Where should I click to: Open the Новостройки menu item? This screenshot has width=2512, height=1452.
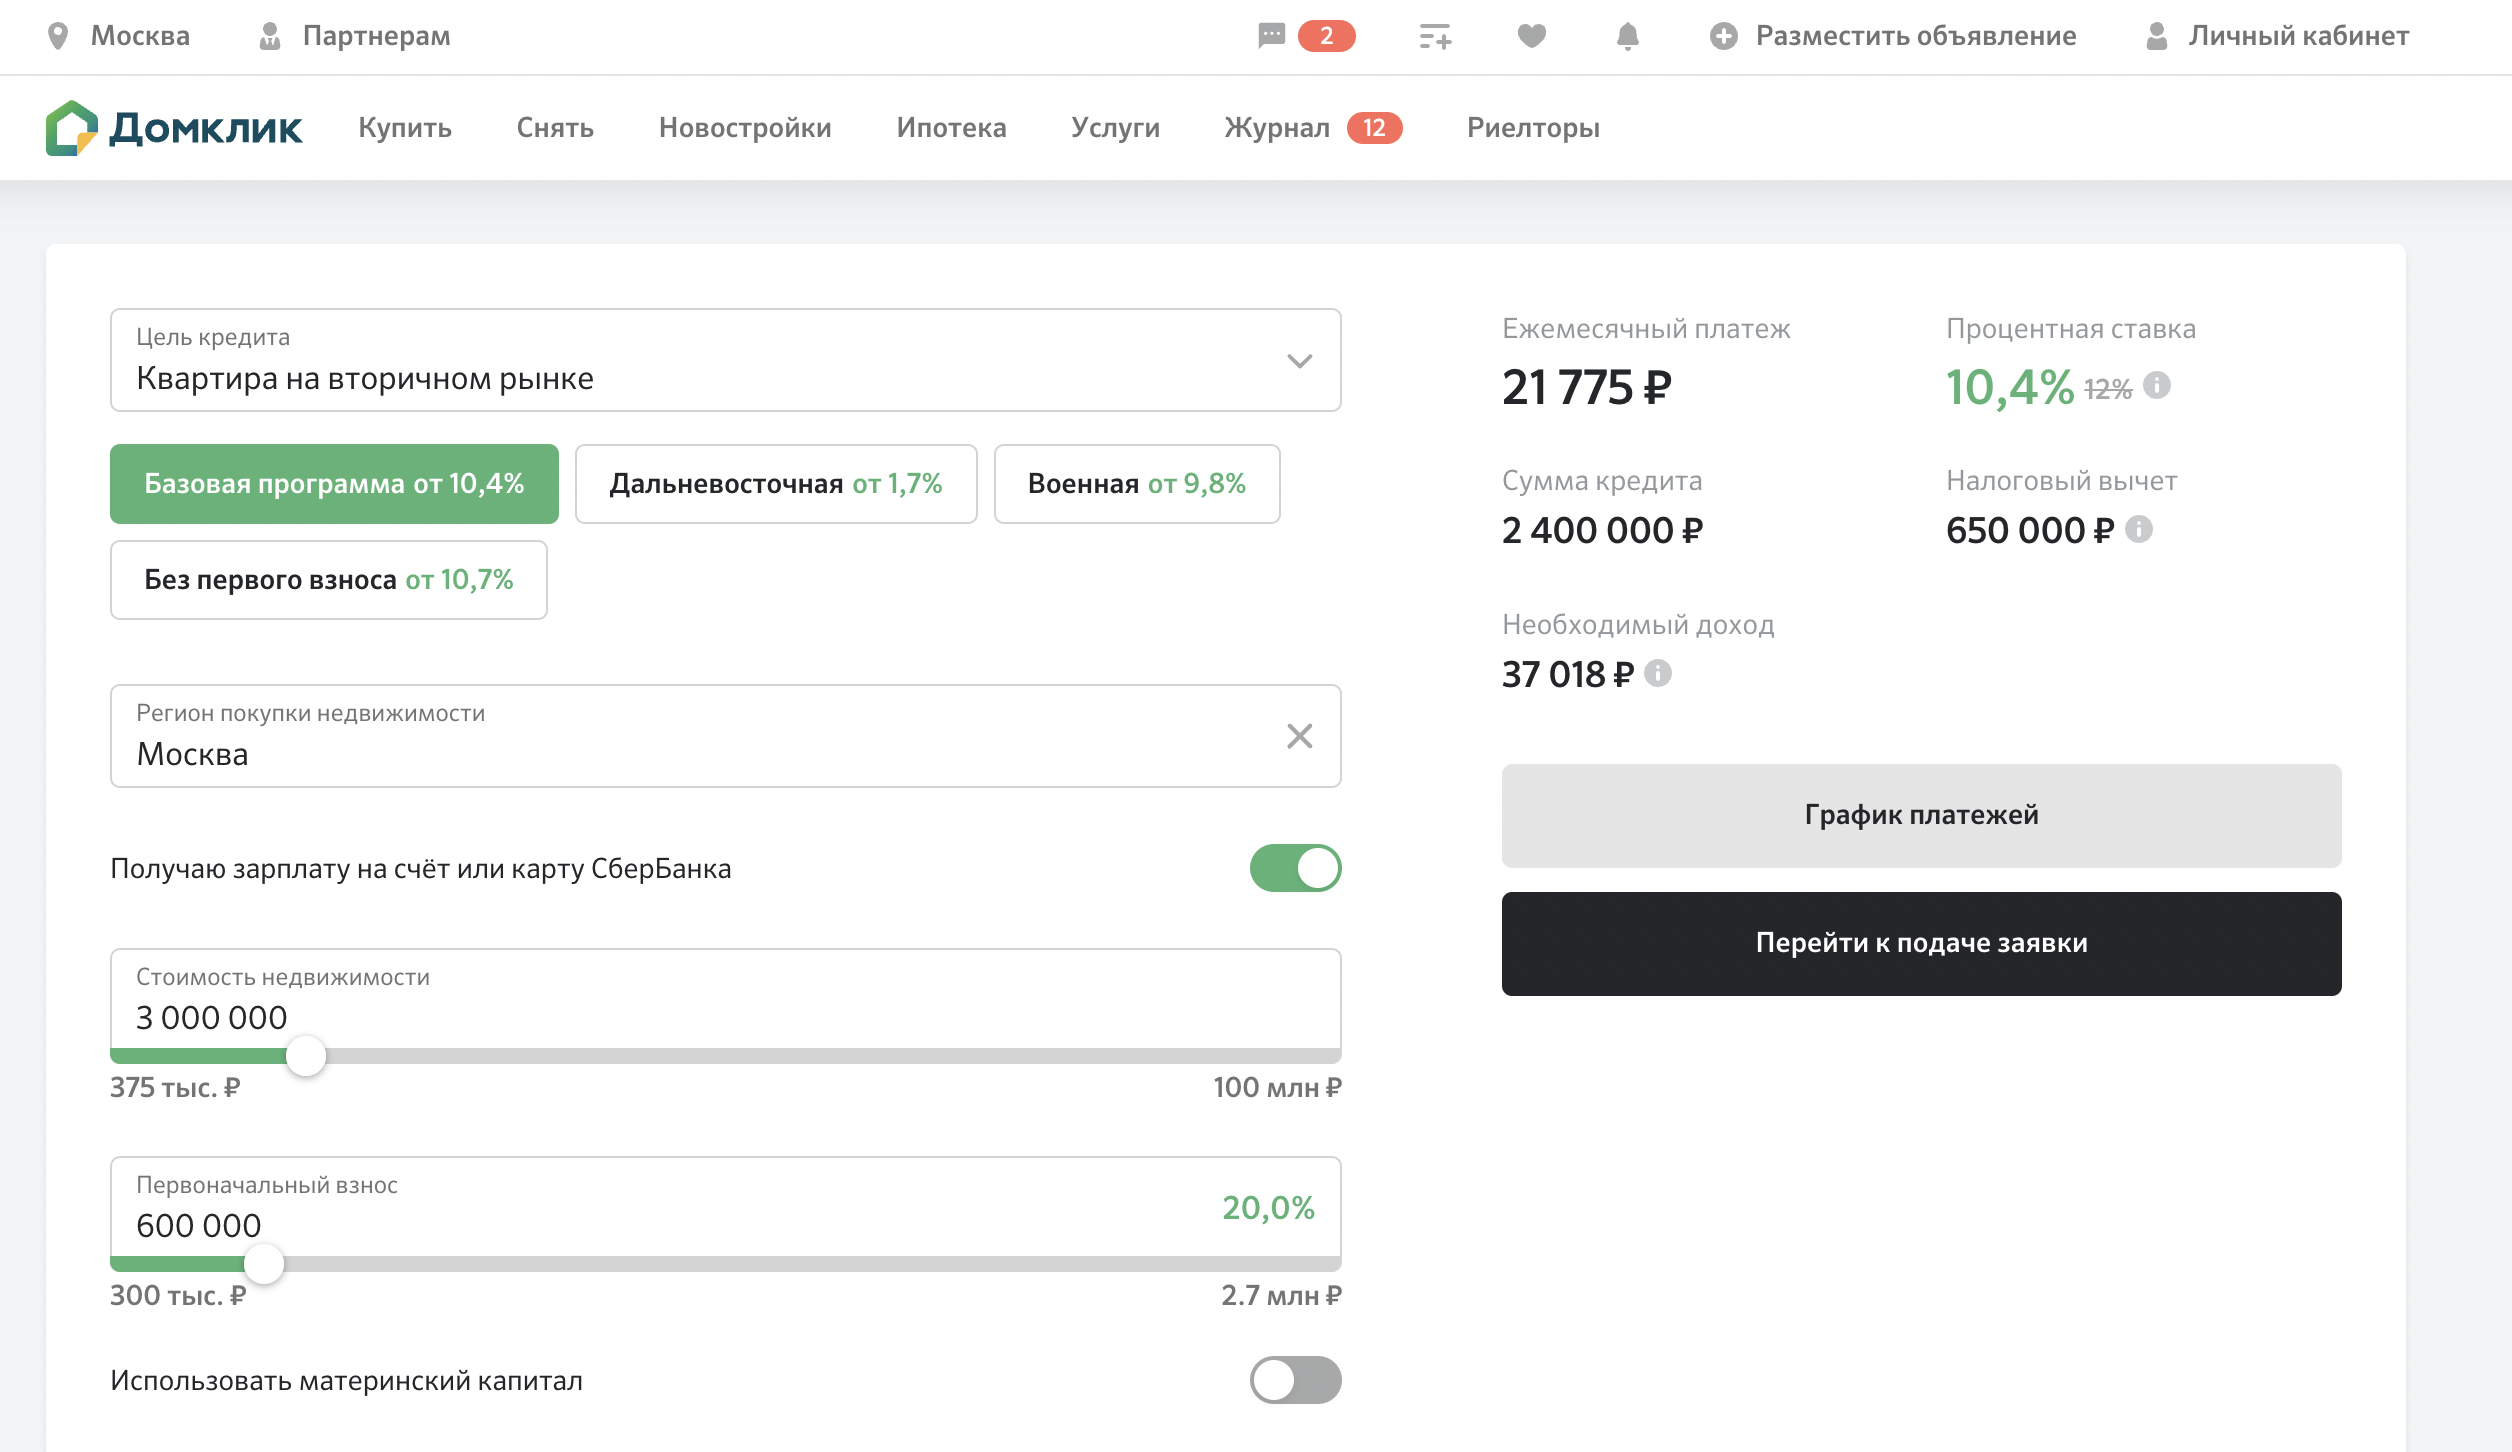coord(745,128)
